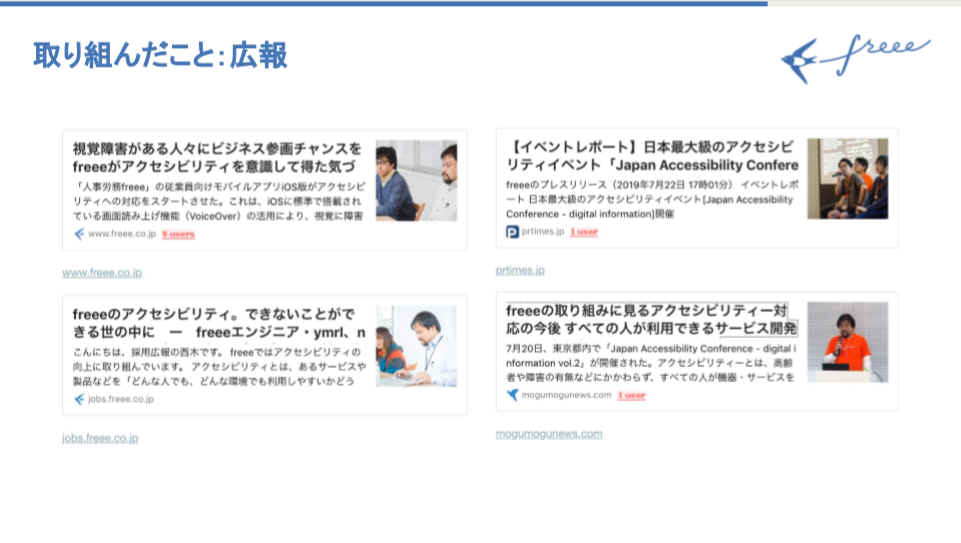Open the "1 user" link in the prtimes.jp card

point(584,232)
